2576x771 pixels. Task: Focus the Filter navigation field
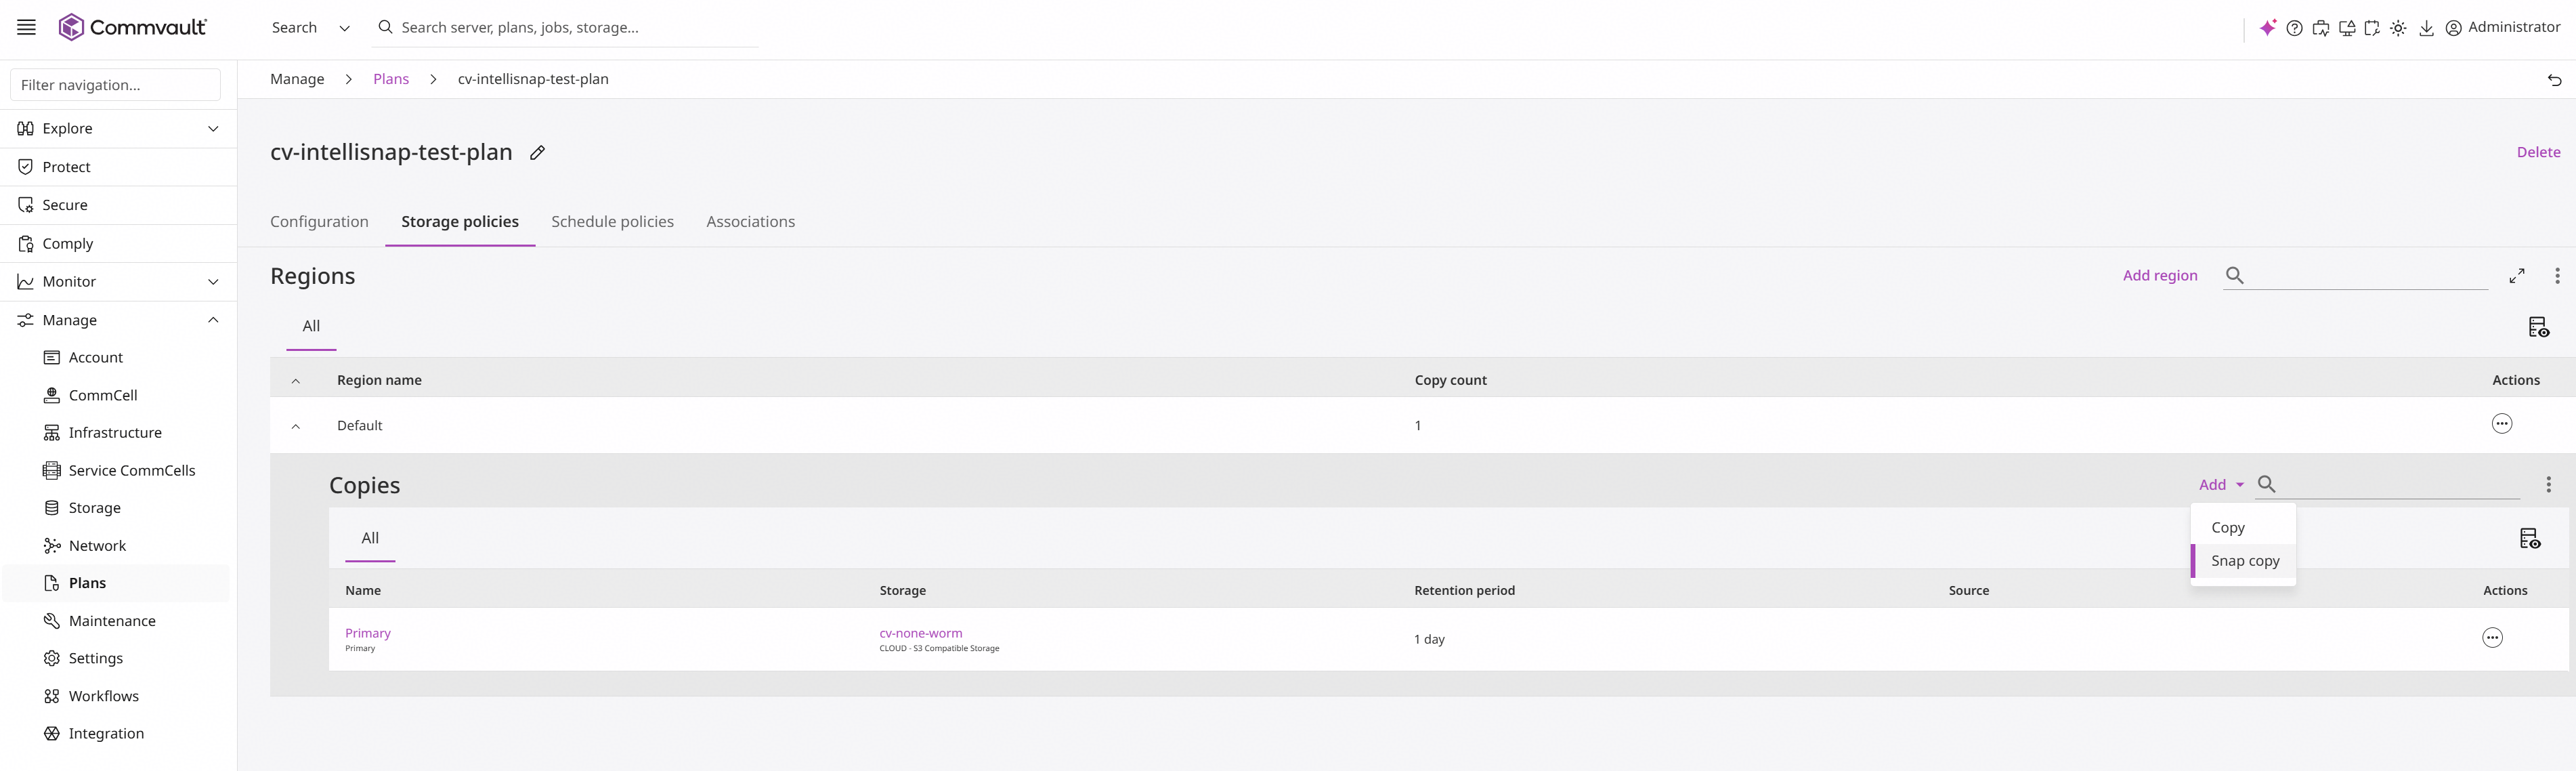(115, 85)
